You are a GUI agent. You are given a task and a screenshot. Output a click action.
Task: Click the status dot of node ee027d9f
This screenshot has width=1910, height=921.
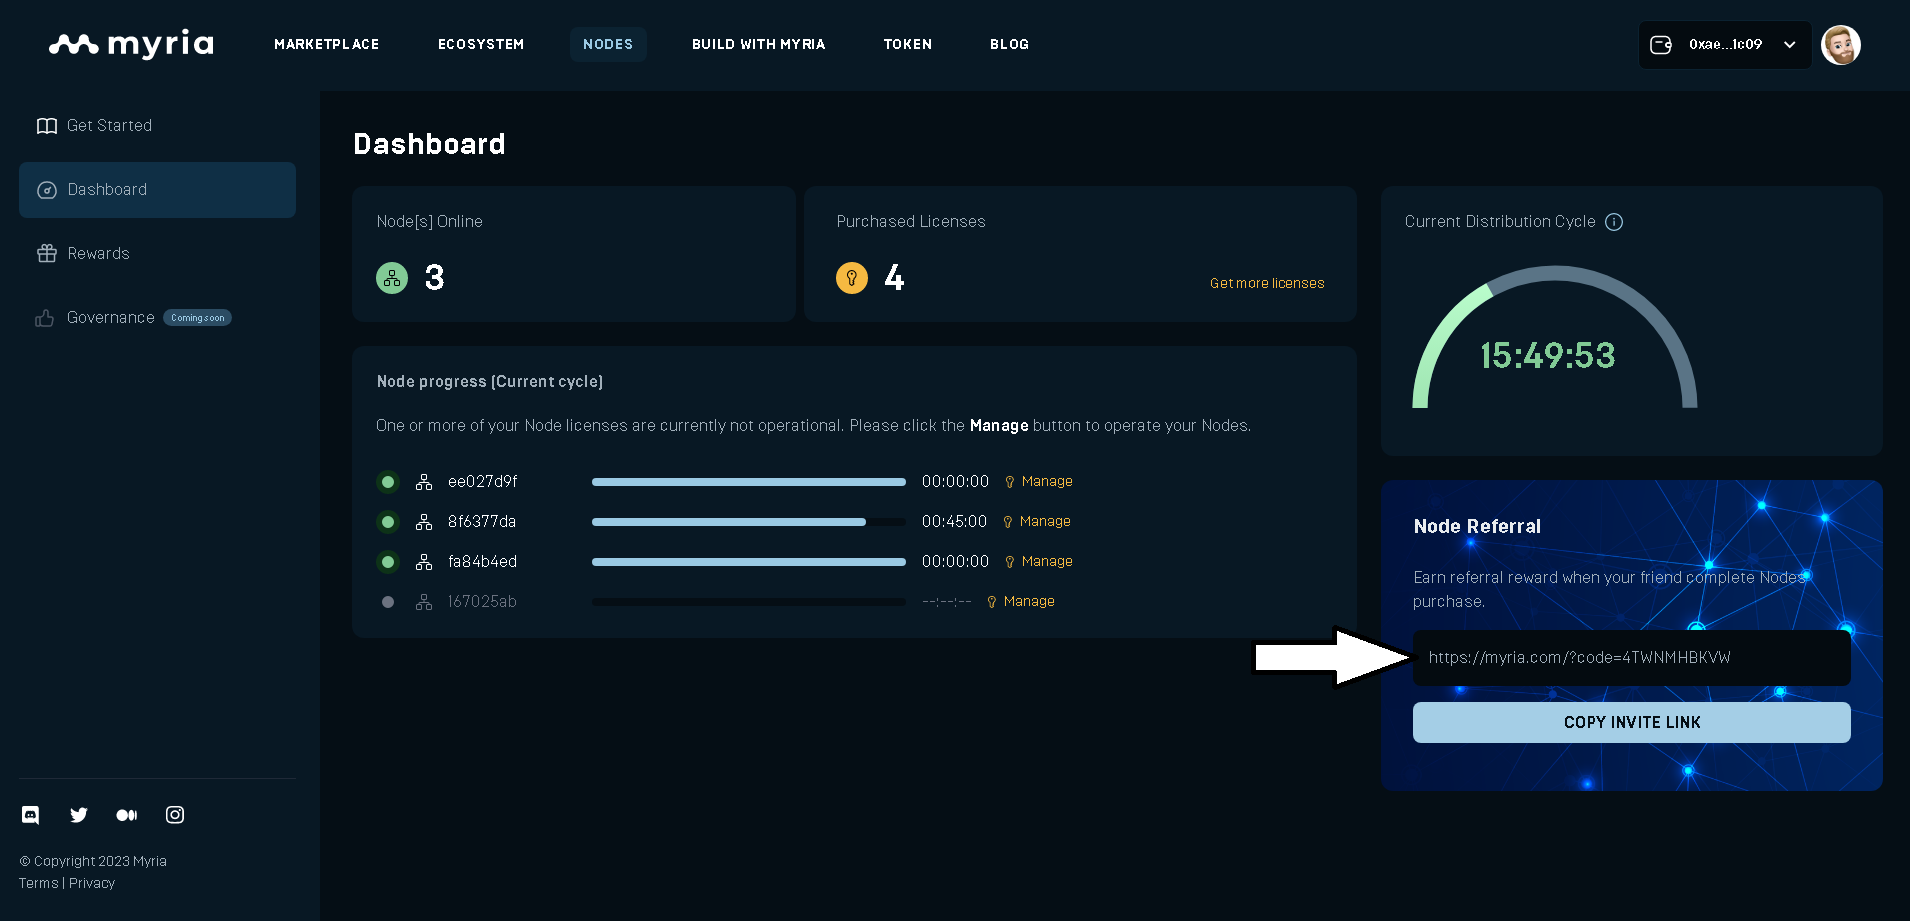click(388, 482)
